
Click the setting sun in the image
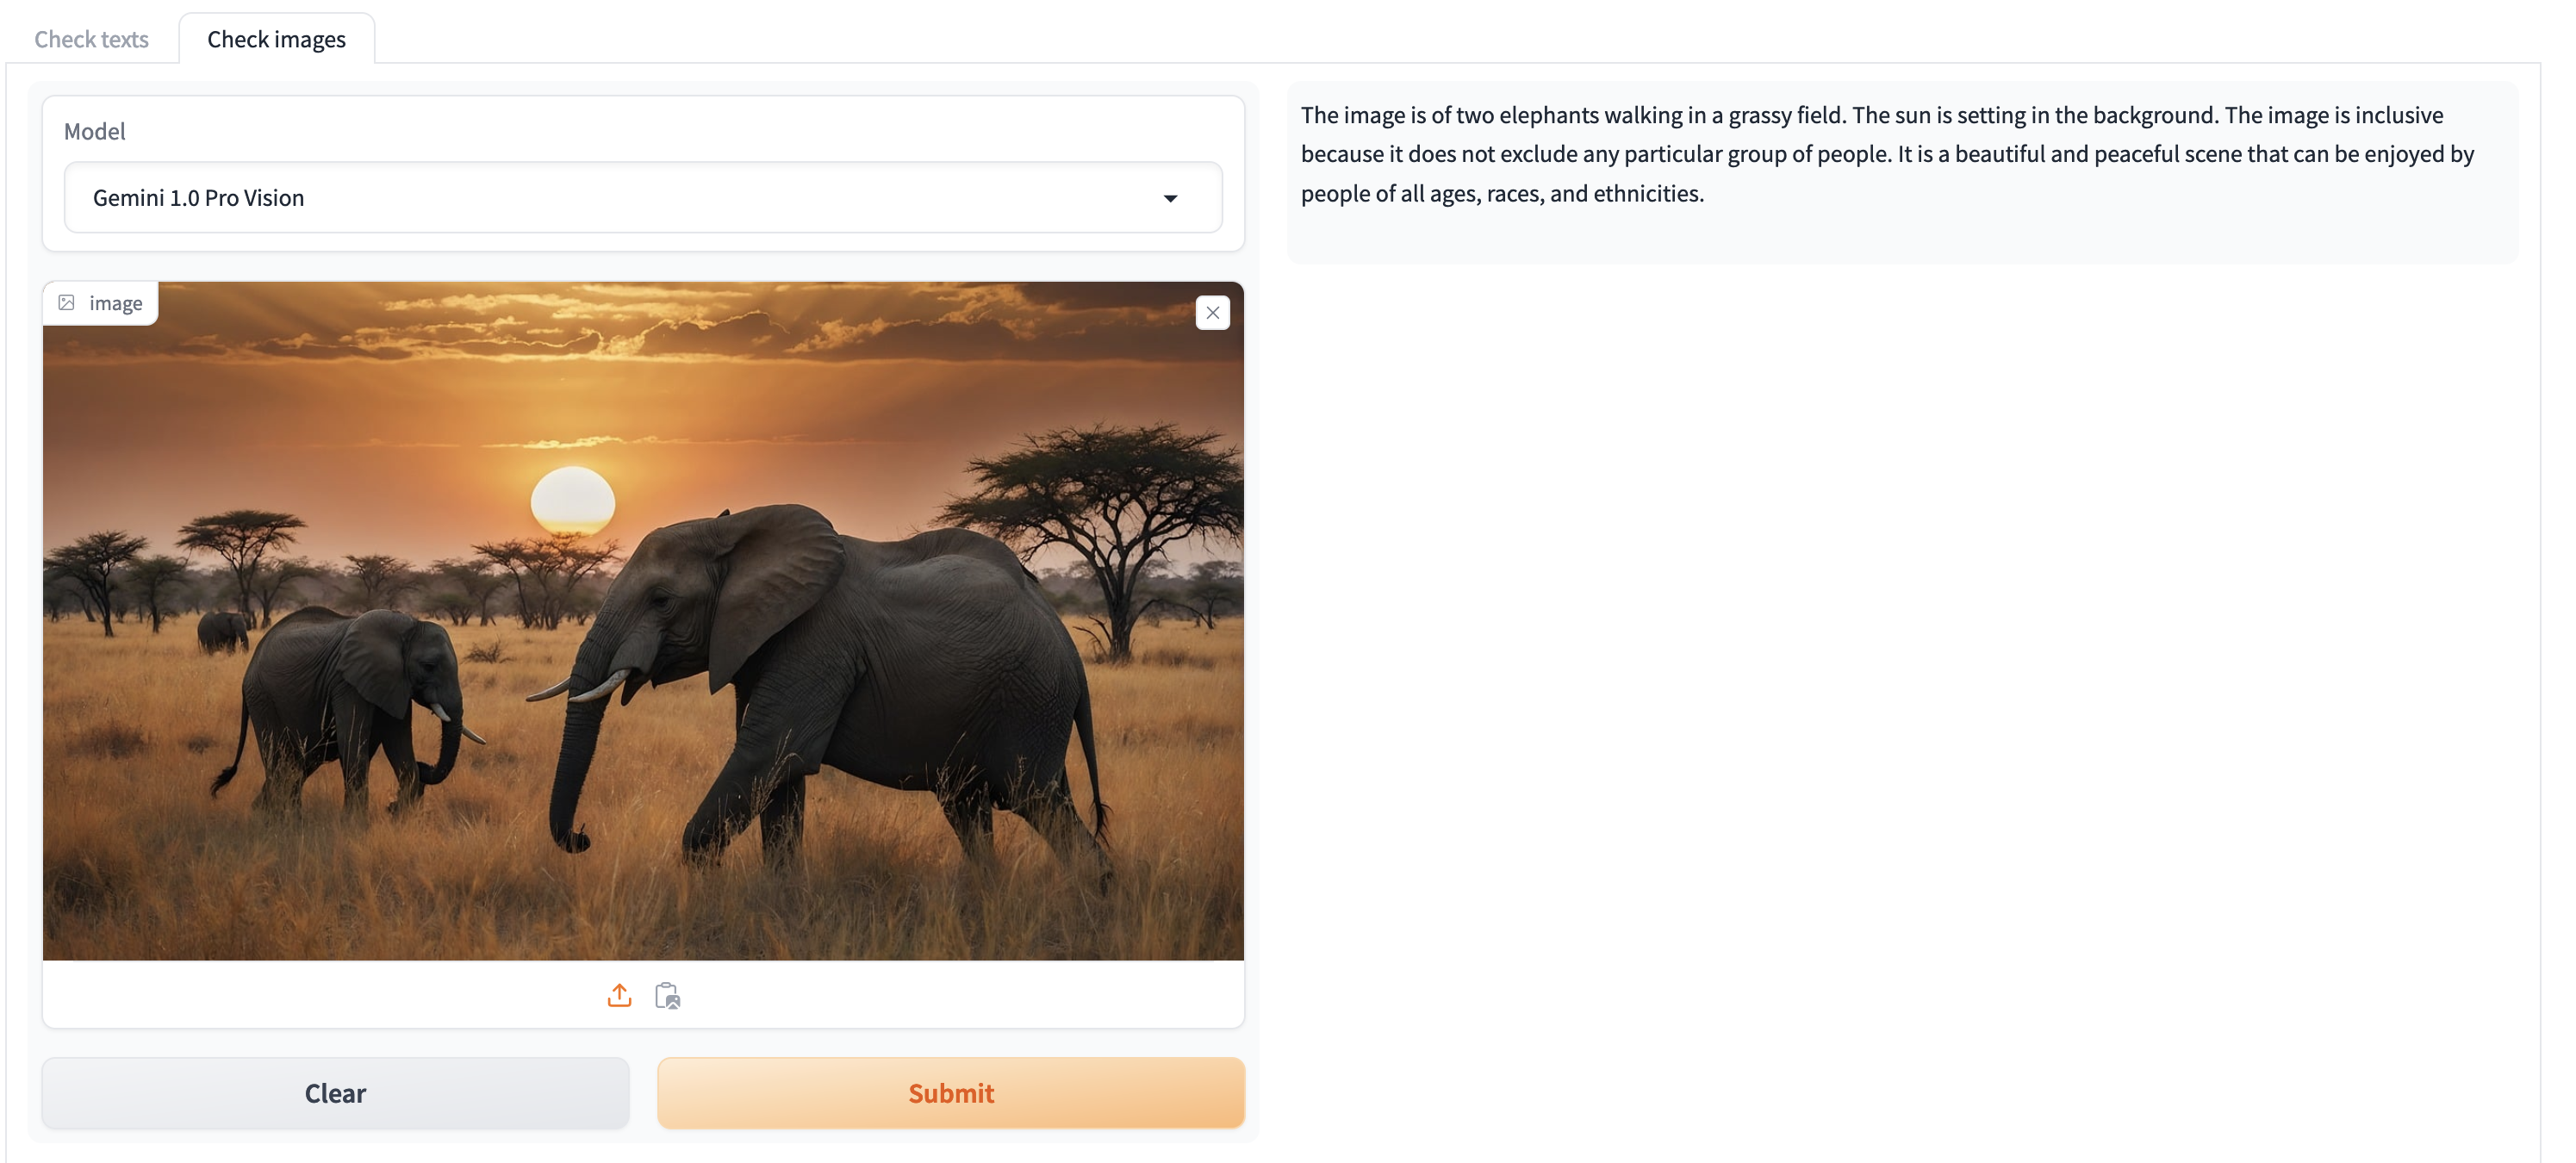click(573, 500)
